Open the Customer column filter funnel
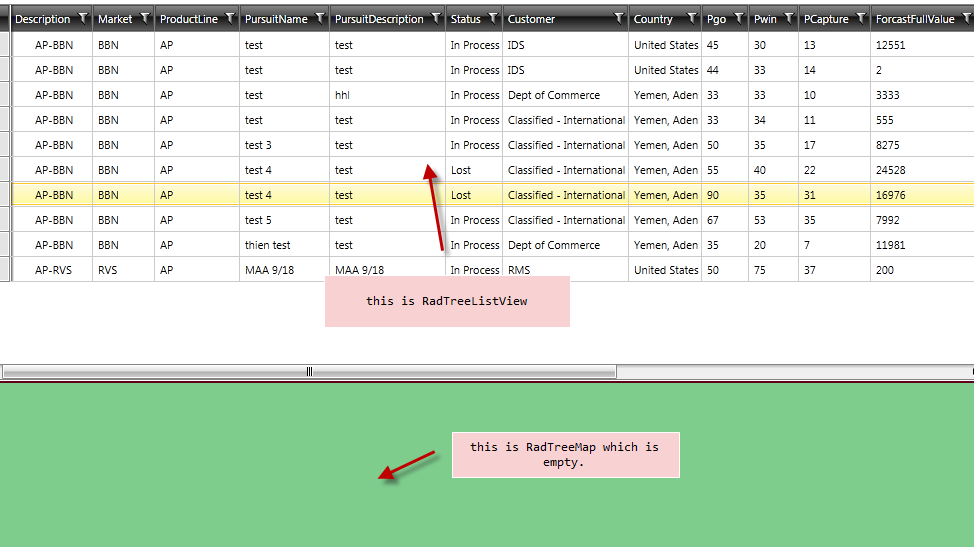The image size is (974, 547). (x=619, y=19)
